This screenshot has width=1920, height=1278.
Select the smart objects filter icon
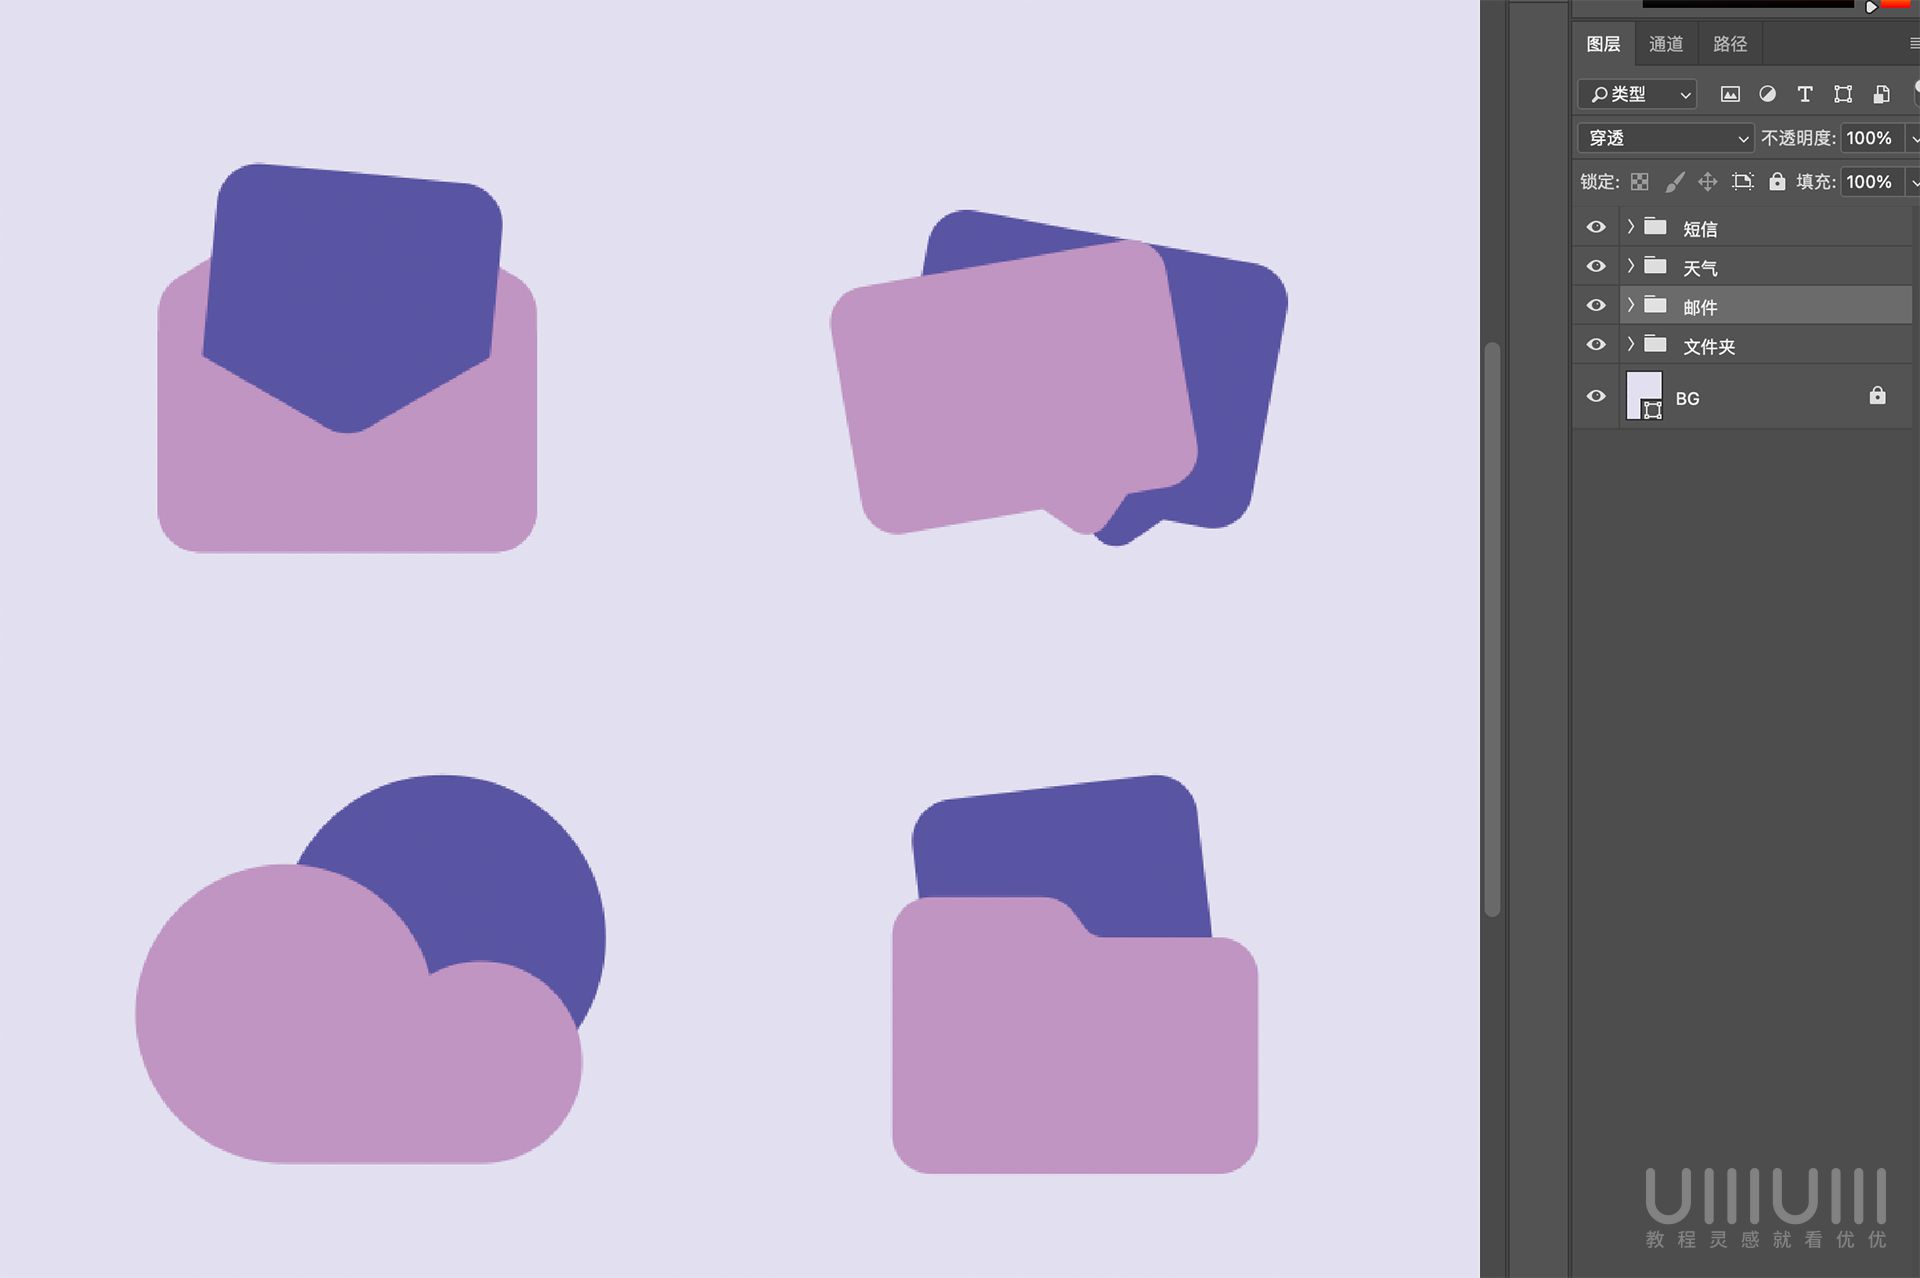point(1882,95)
